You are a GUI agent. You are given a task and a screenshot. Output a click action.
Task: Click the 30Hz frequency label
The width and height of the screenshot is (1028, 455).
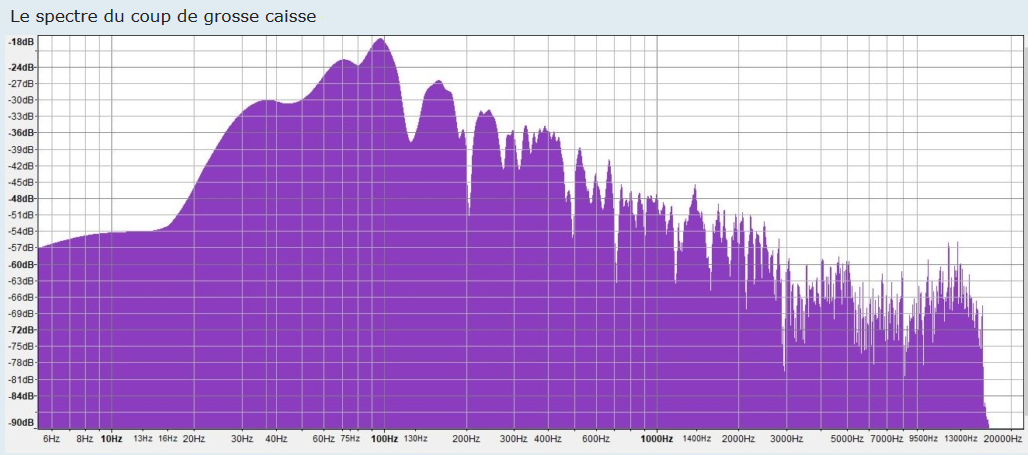[x=243, y=438]
